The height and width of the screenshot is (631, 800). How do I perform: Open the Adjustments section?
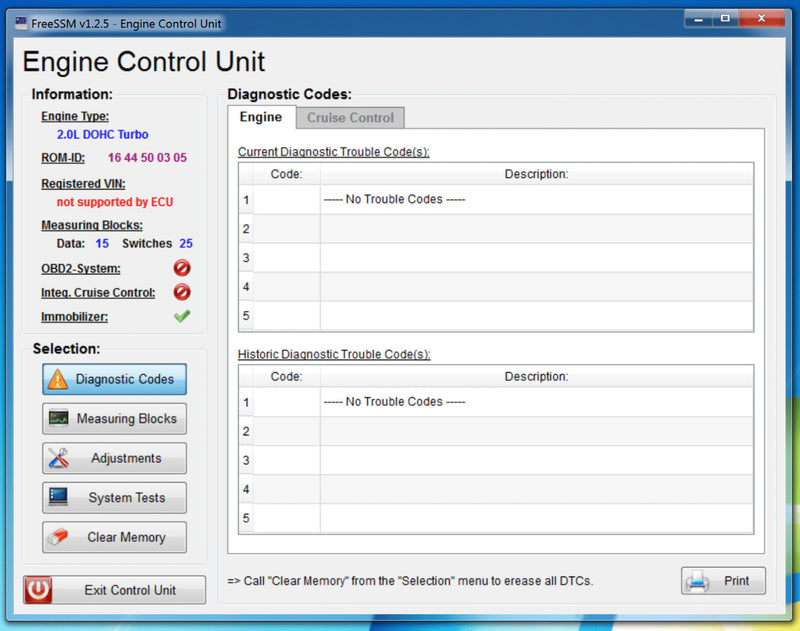point(114,458)
